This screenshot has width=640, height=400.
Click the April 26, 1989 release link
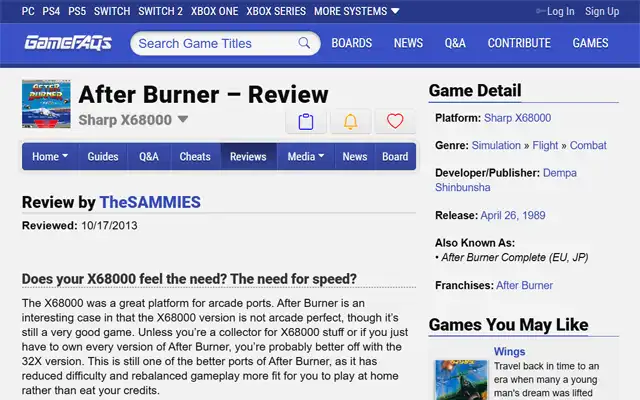pyautogui.click(x=513, y=215)
